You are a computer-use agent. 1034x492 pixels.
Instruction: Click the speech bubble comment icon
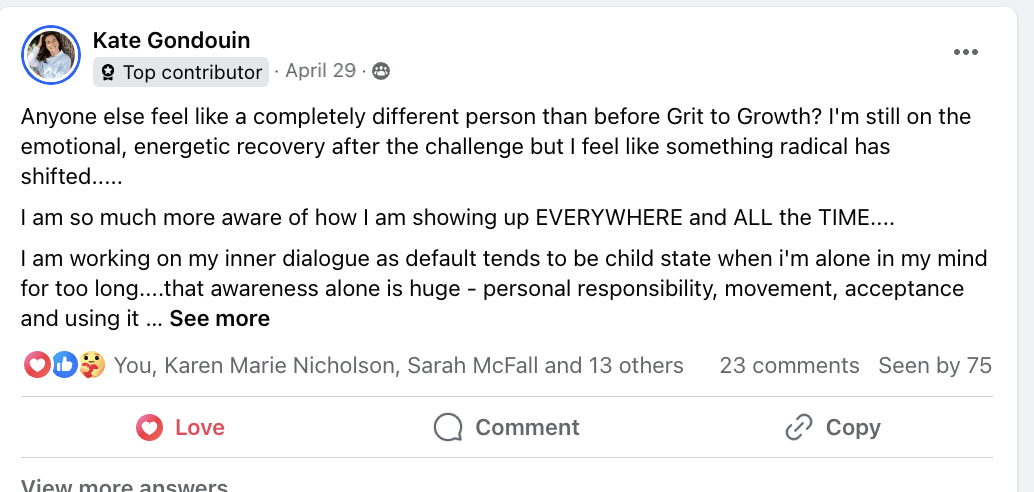pos(449,428)
